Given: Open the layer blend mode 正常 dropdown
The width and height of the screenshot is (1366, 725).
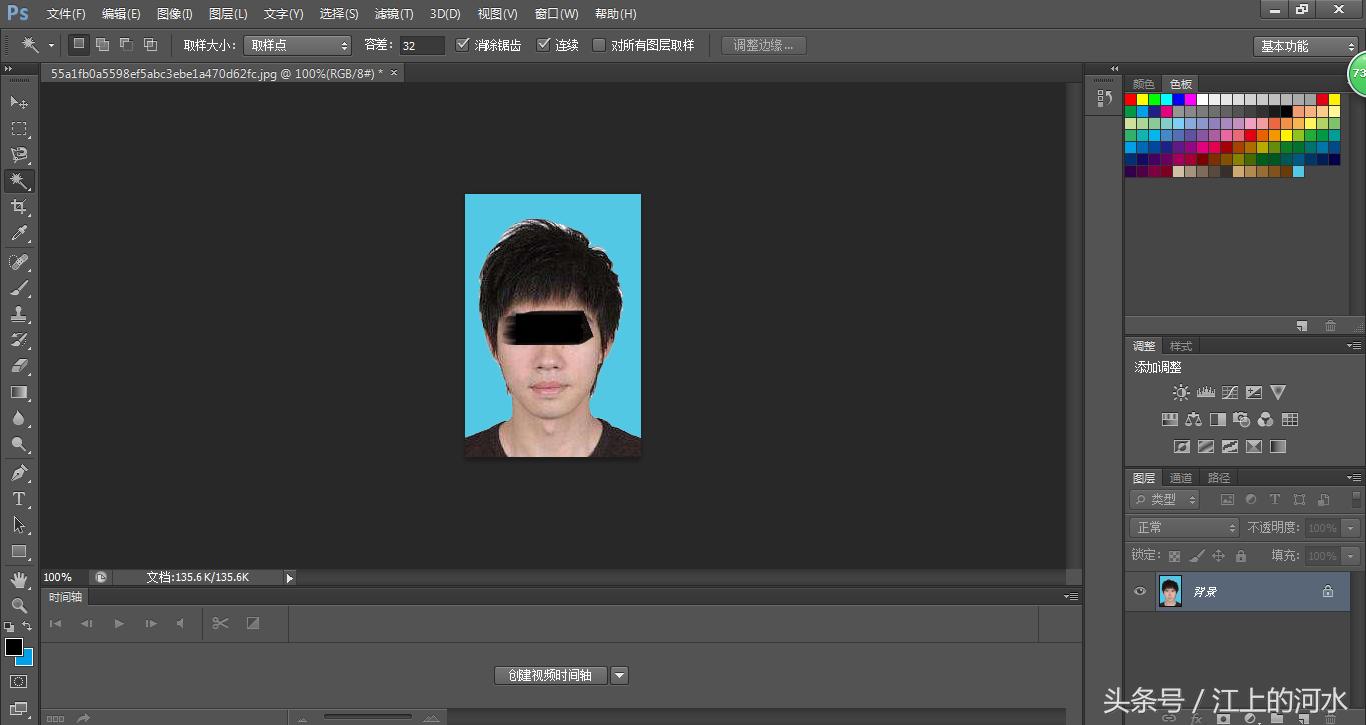Looking at the screenshot, I should (x=1183, y=526).
